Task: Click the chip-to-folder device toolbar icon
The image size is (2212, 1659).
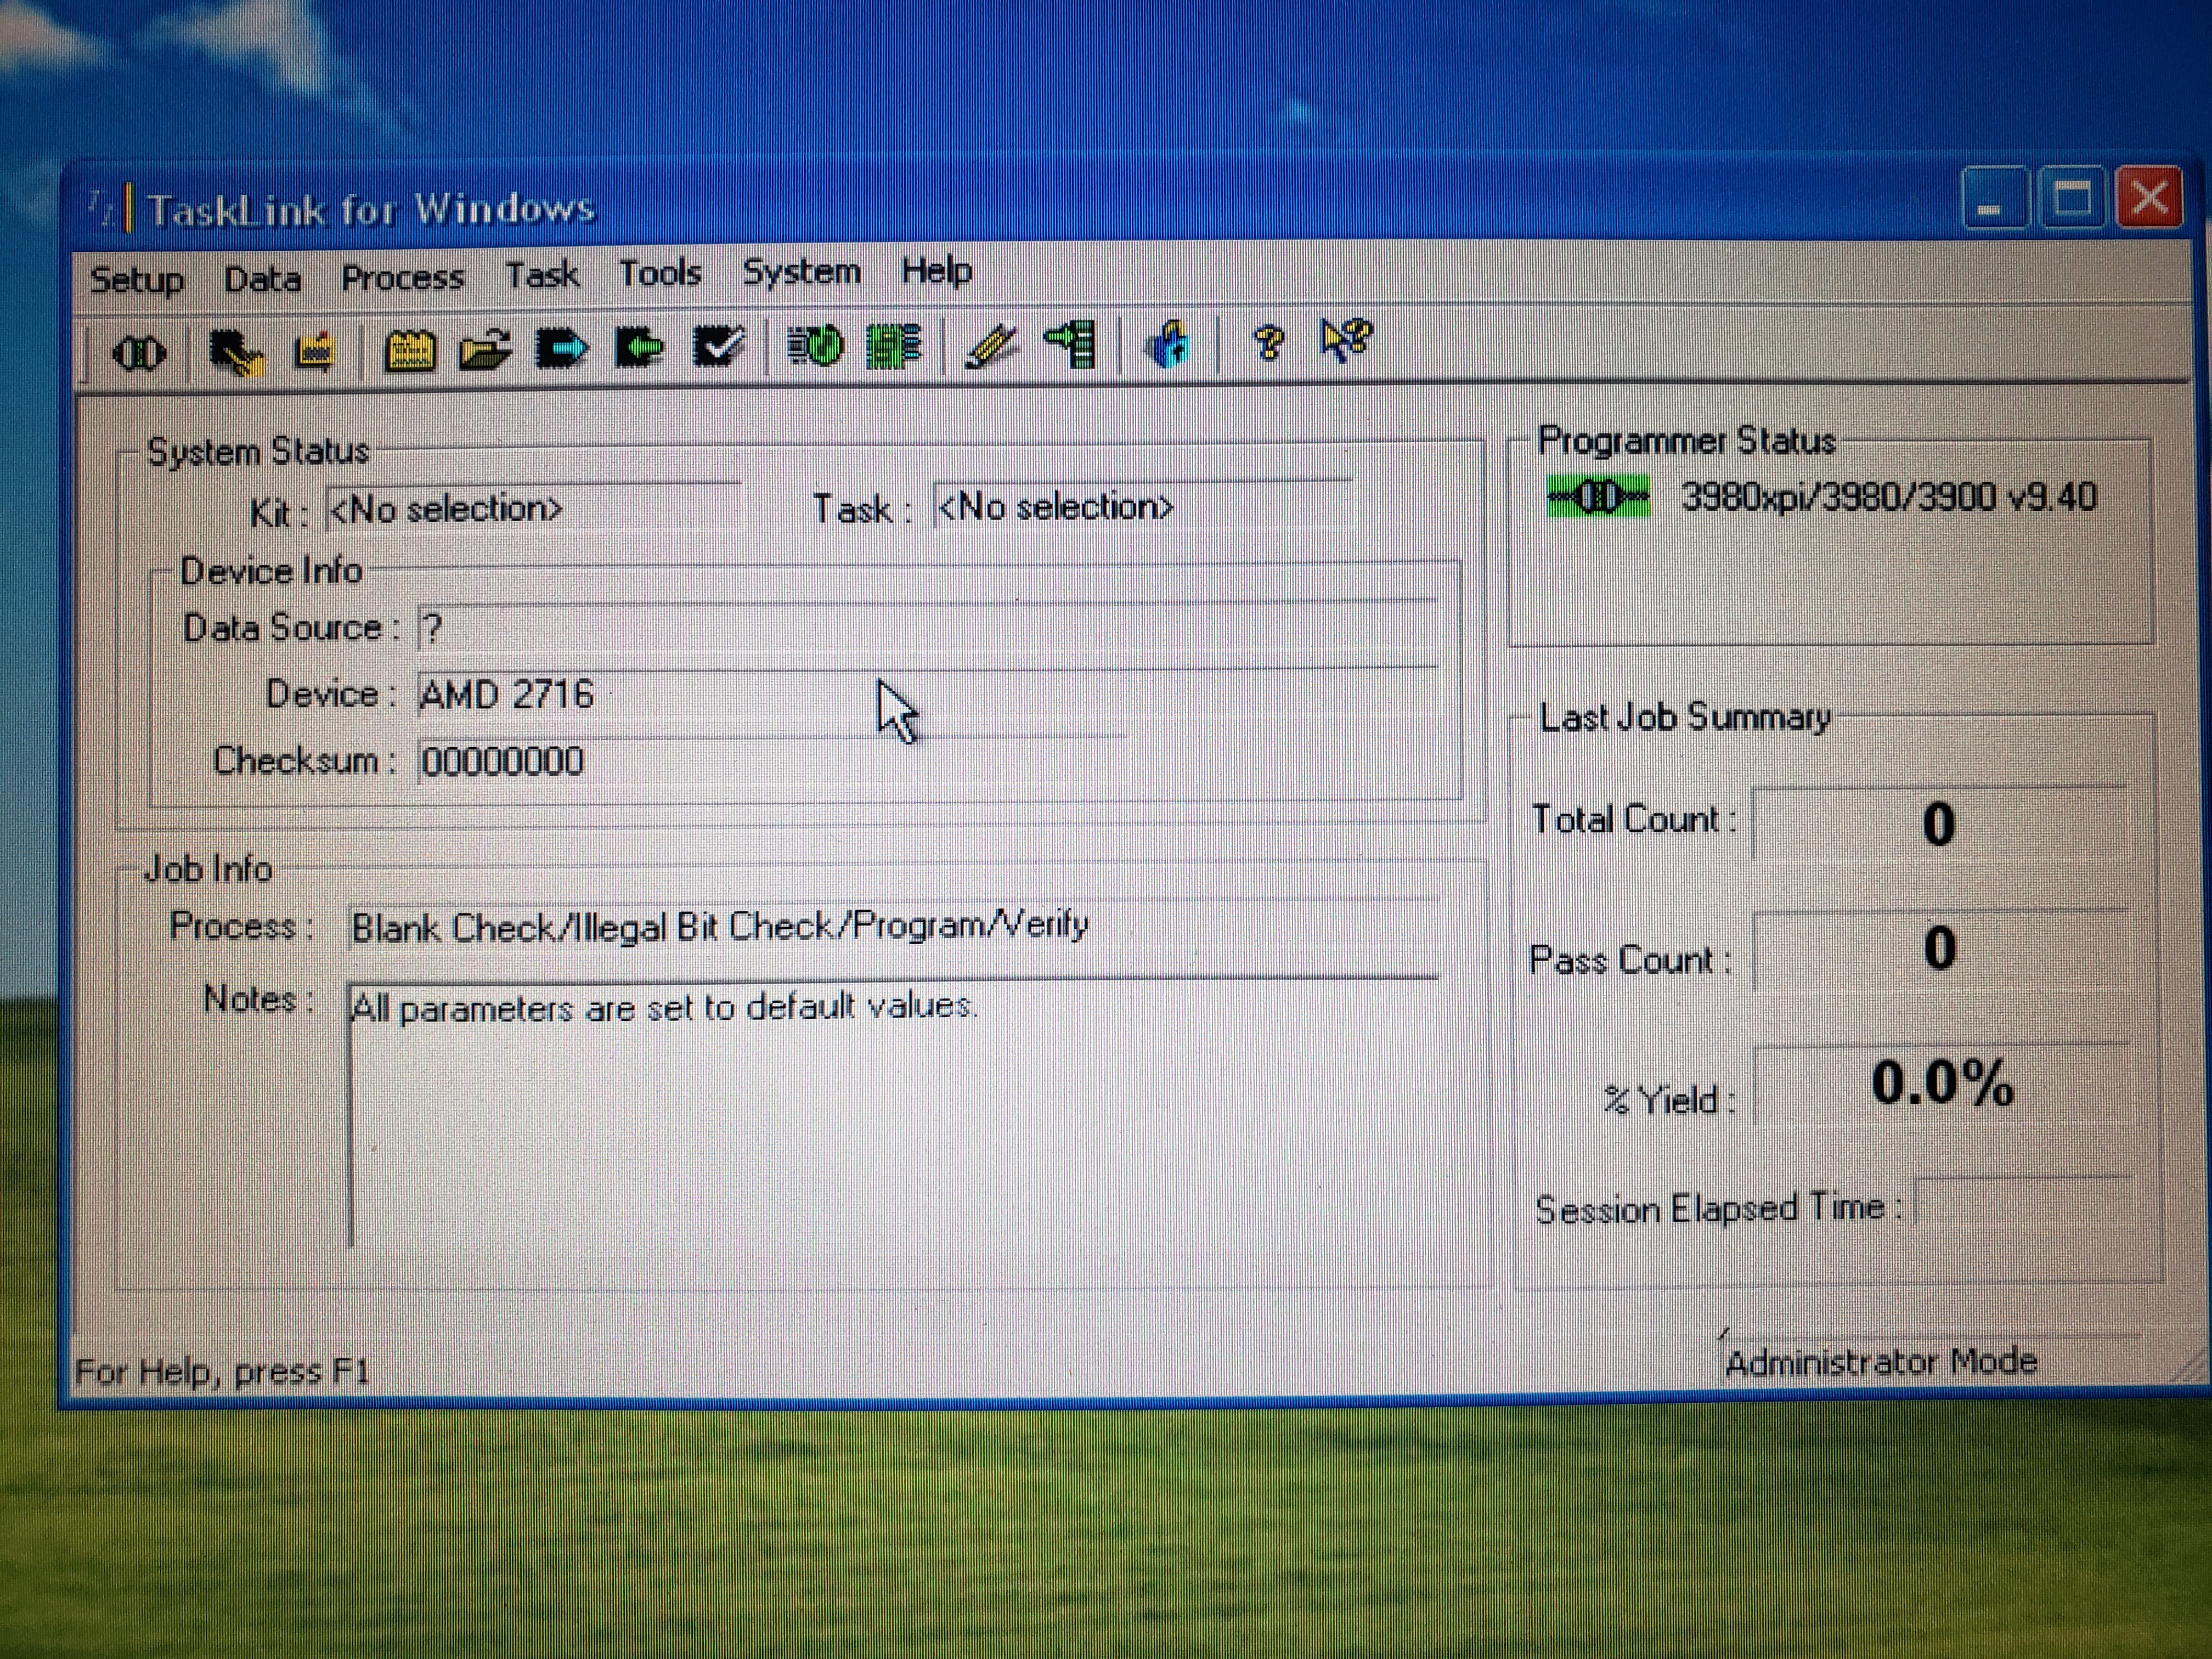Action: coord(236,352)
